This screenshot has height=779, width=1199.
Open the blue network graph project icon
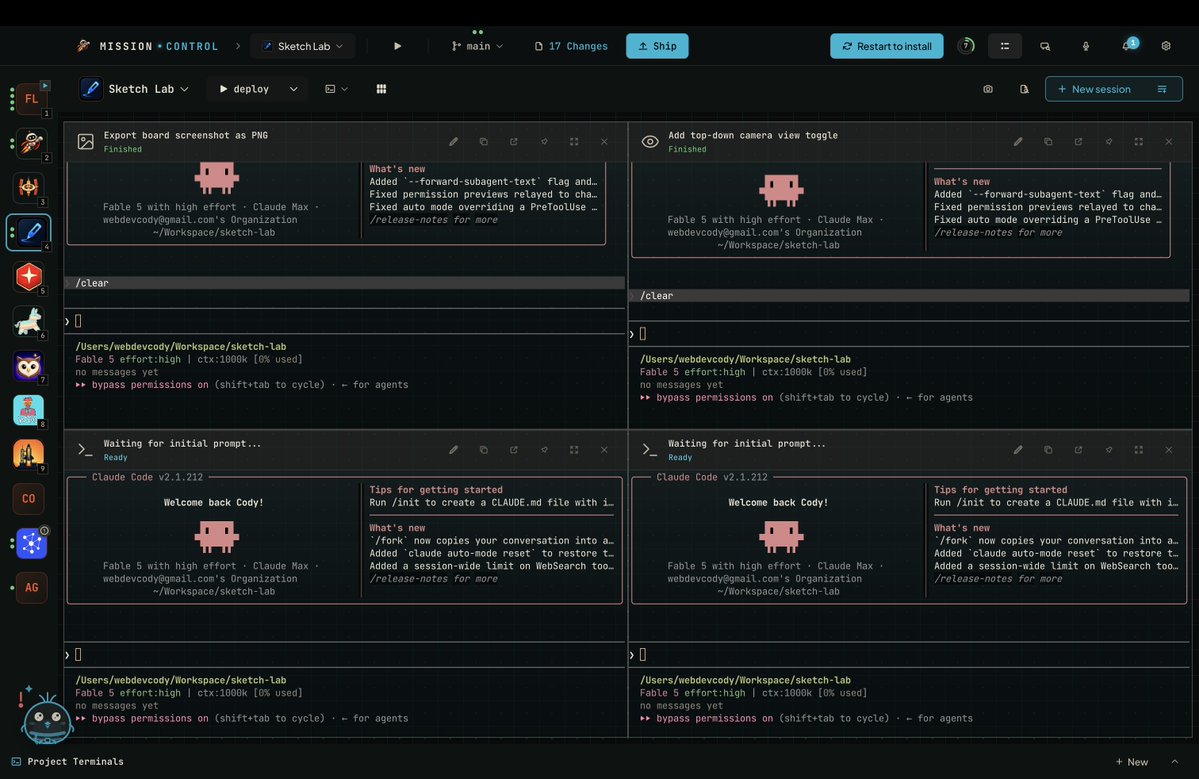coord(31,544)
